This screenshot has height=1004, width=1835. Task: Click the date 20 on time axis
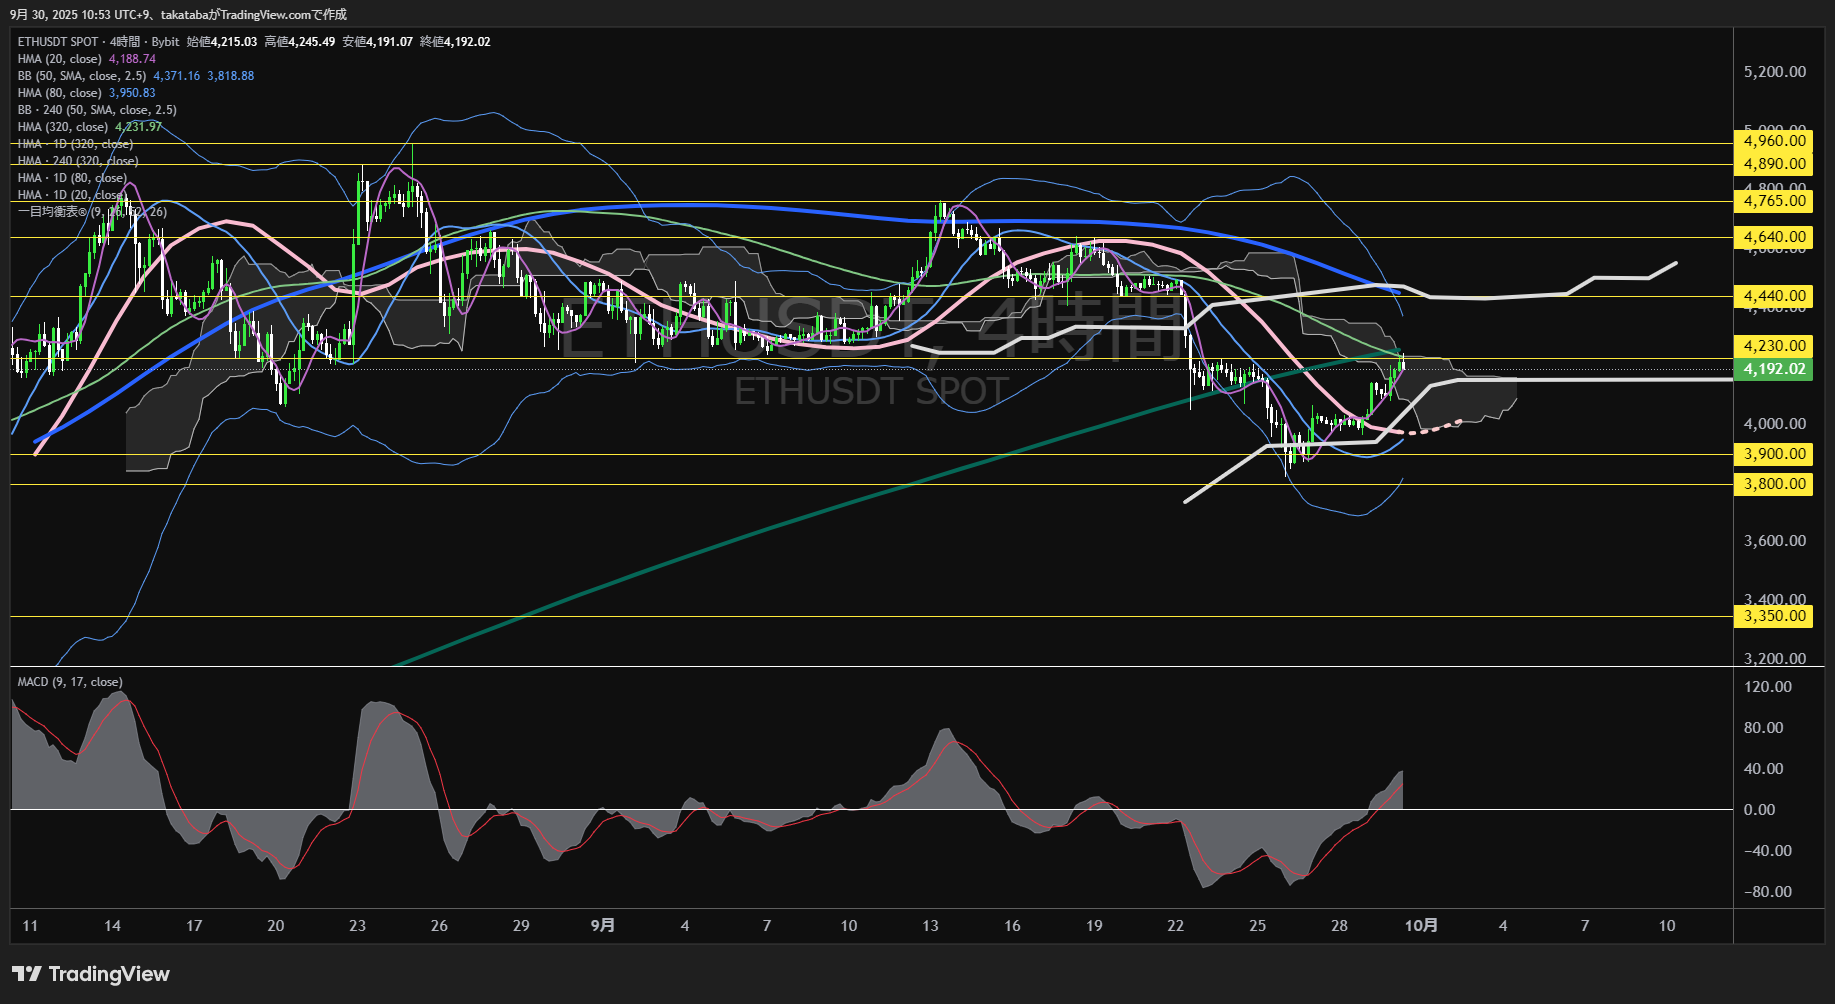tap(276, 926)
